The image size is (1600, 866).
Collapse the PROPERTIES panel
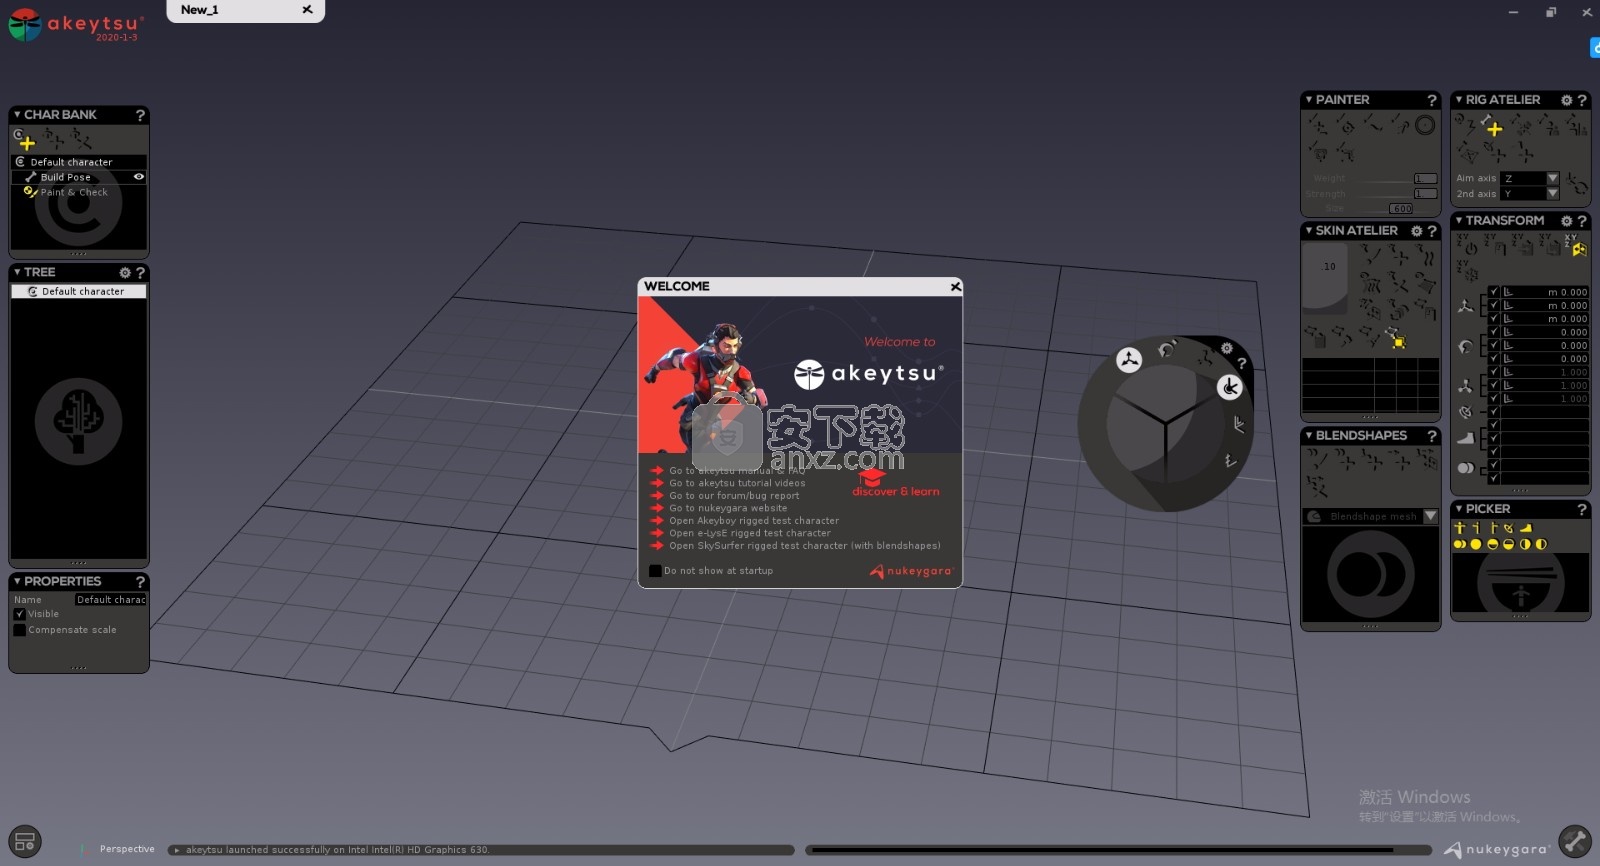(17, 581)
